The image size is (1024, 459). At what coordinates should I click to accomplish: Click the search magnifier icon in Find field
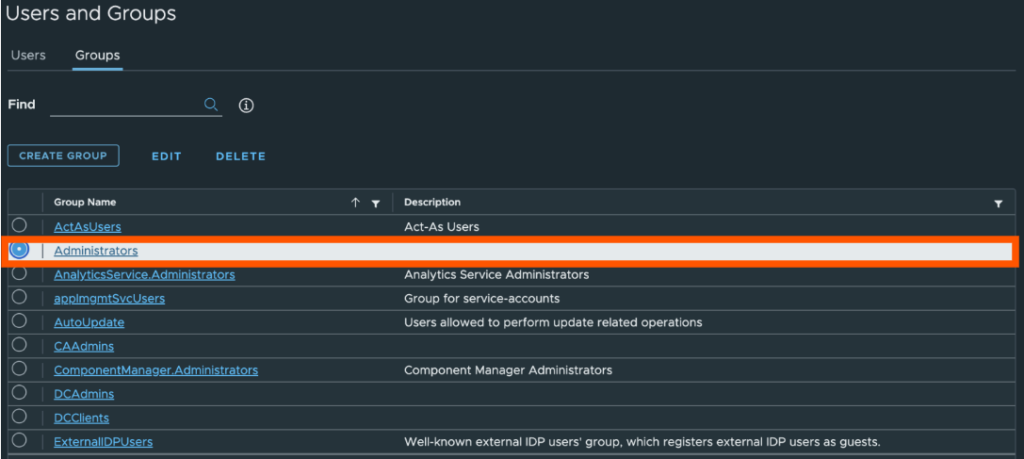(x=211, y=104)
